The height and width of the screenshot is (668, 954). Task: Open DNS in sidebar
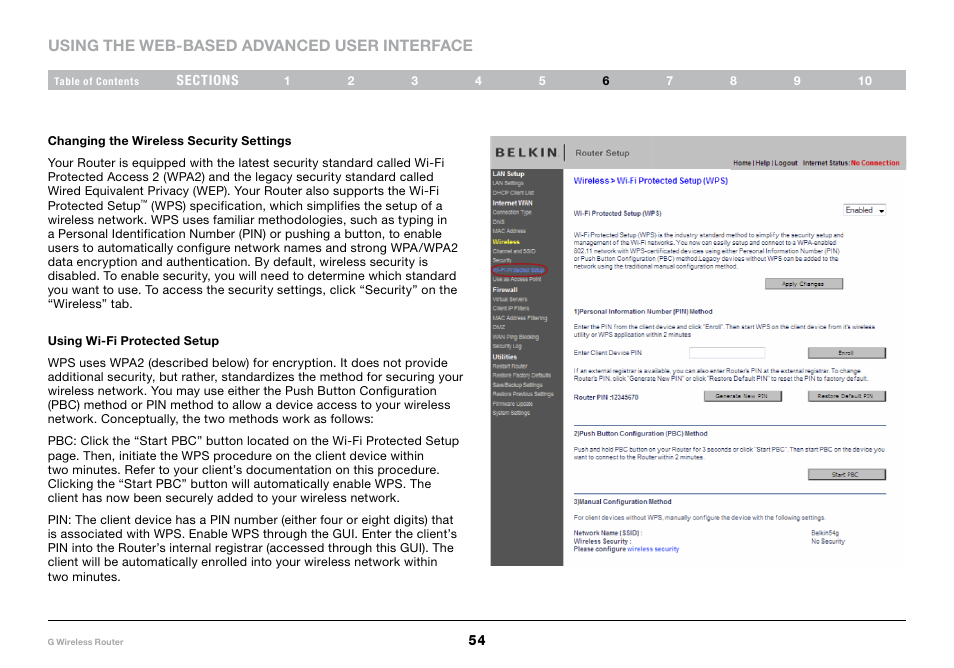point(498,222)
